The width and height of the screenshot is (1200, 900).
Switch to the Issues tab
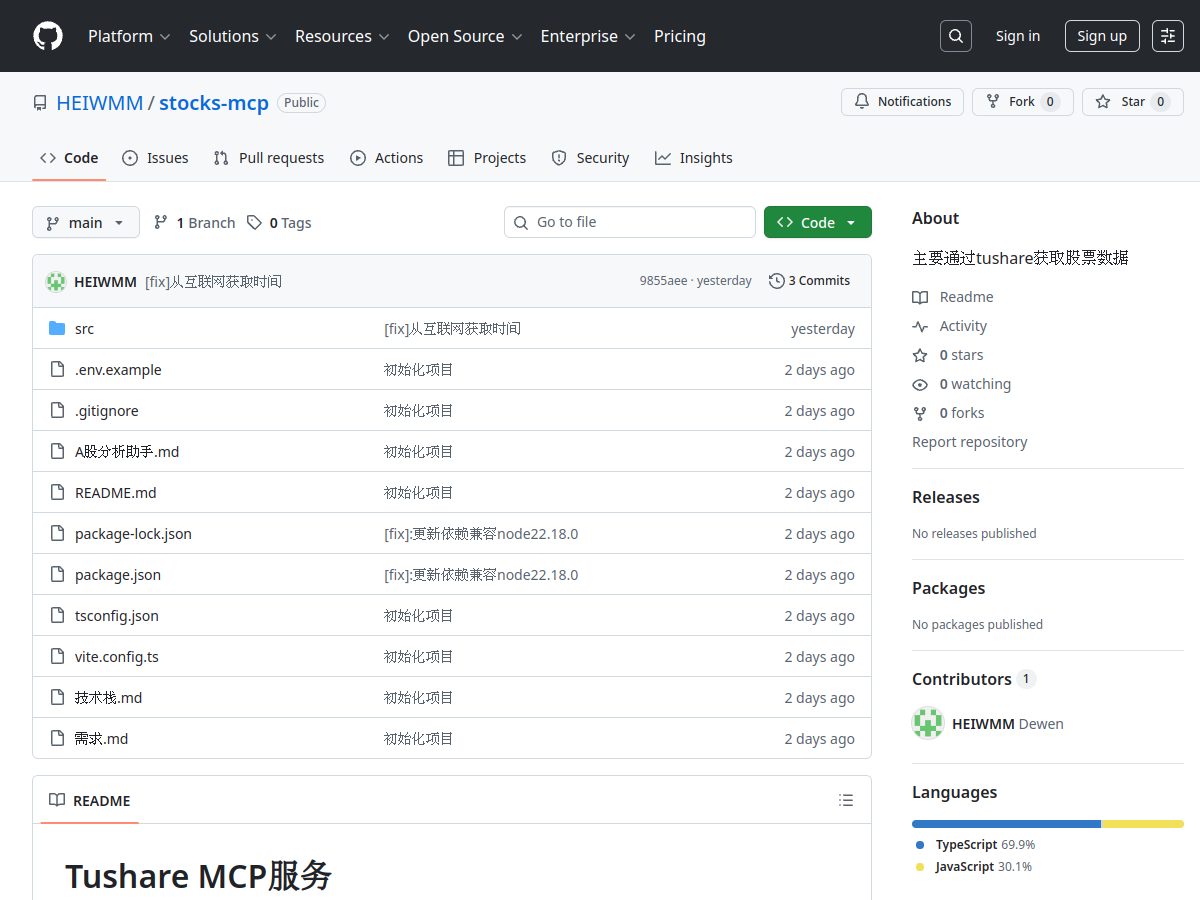coord(156,158)
